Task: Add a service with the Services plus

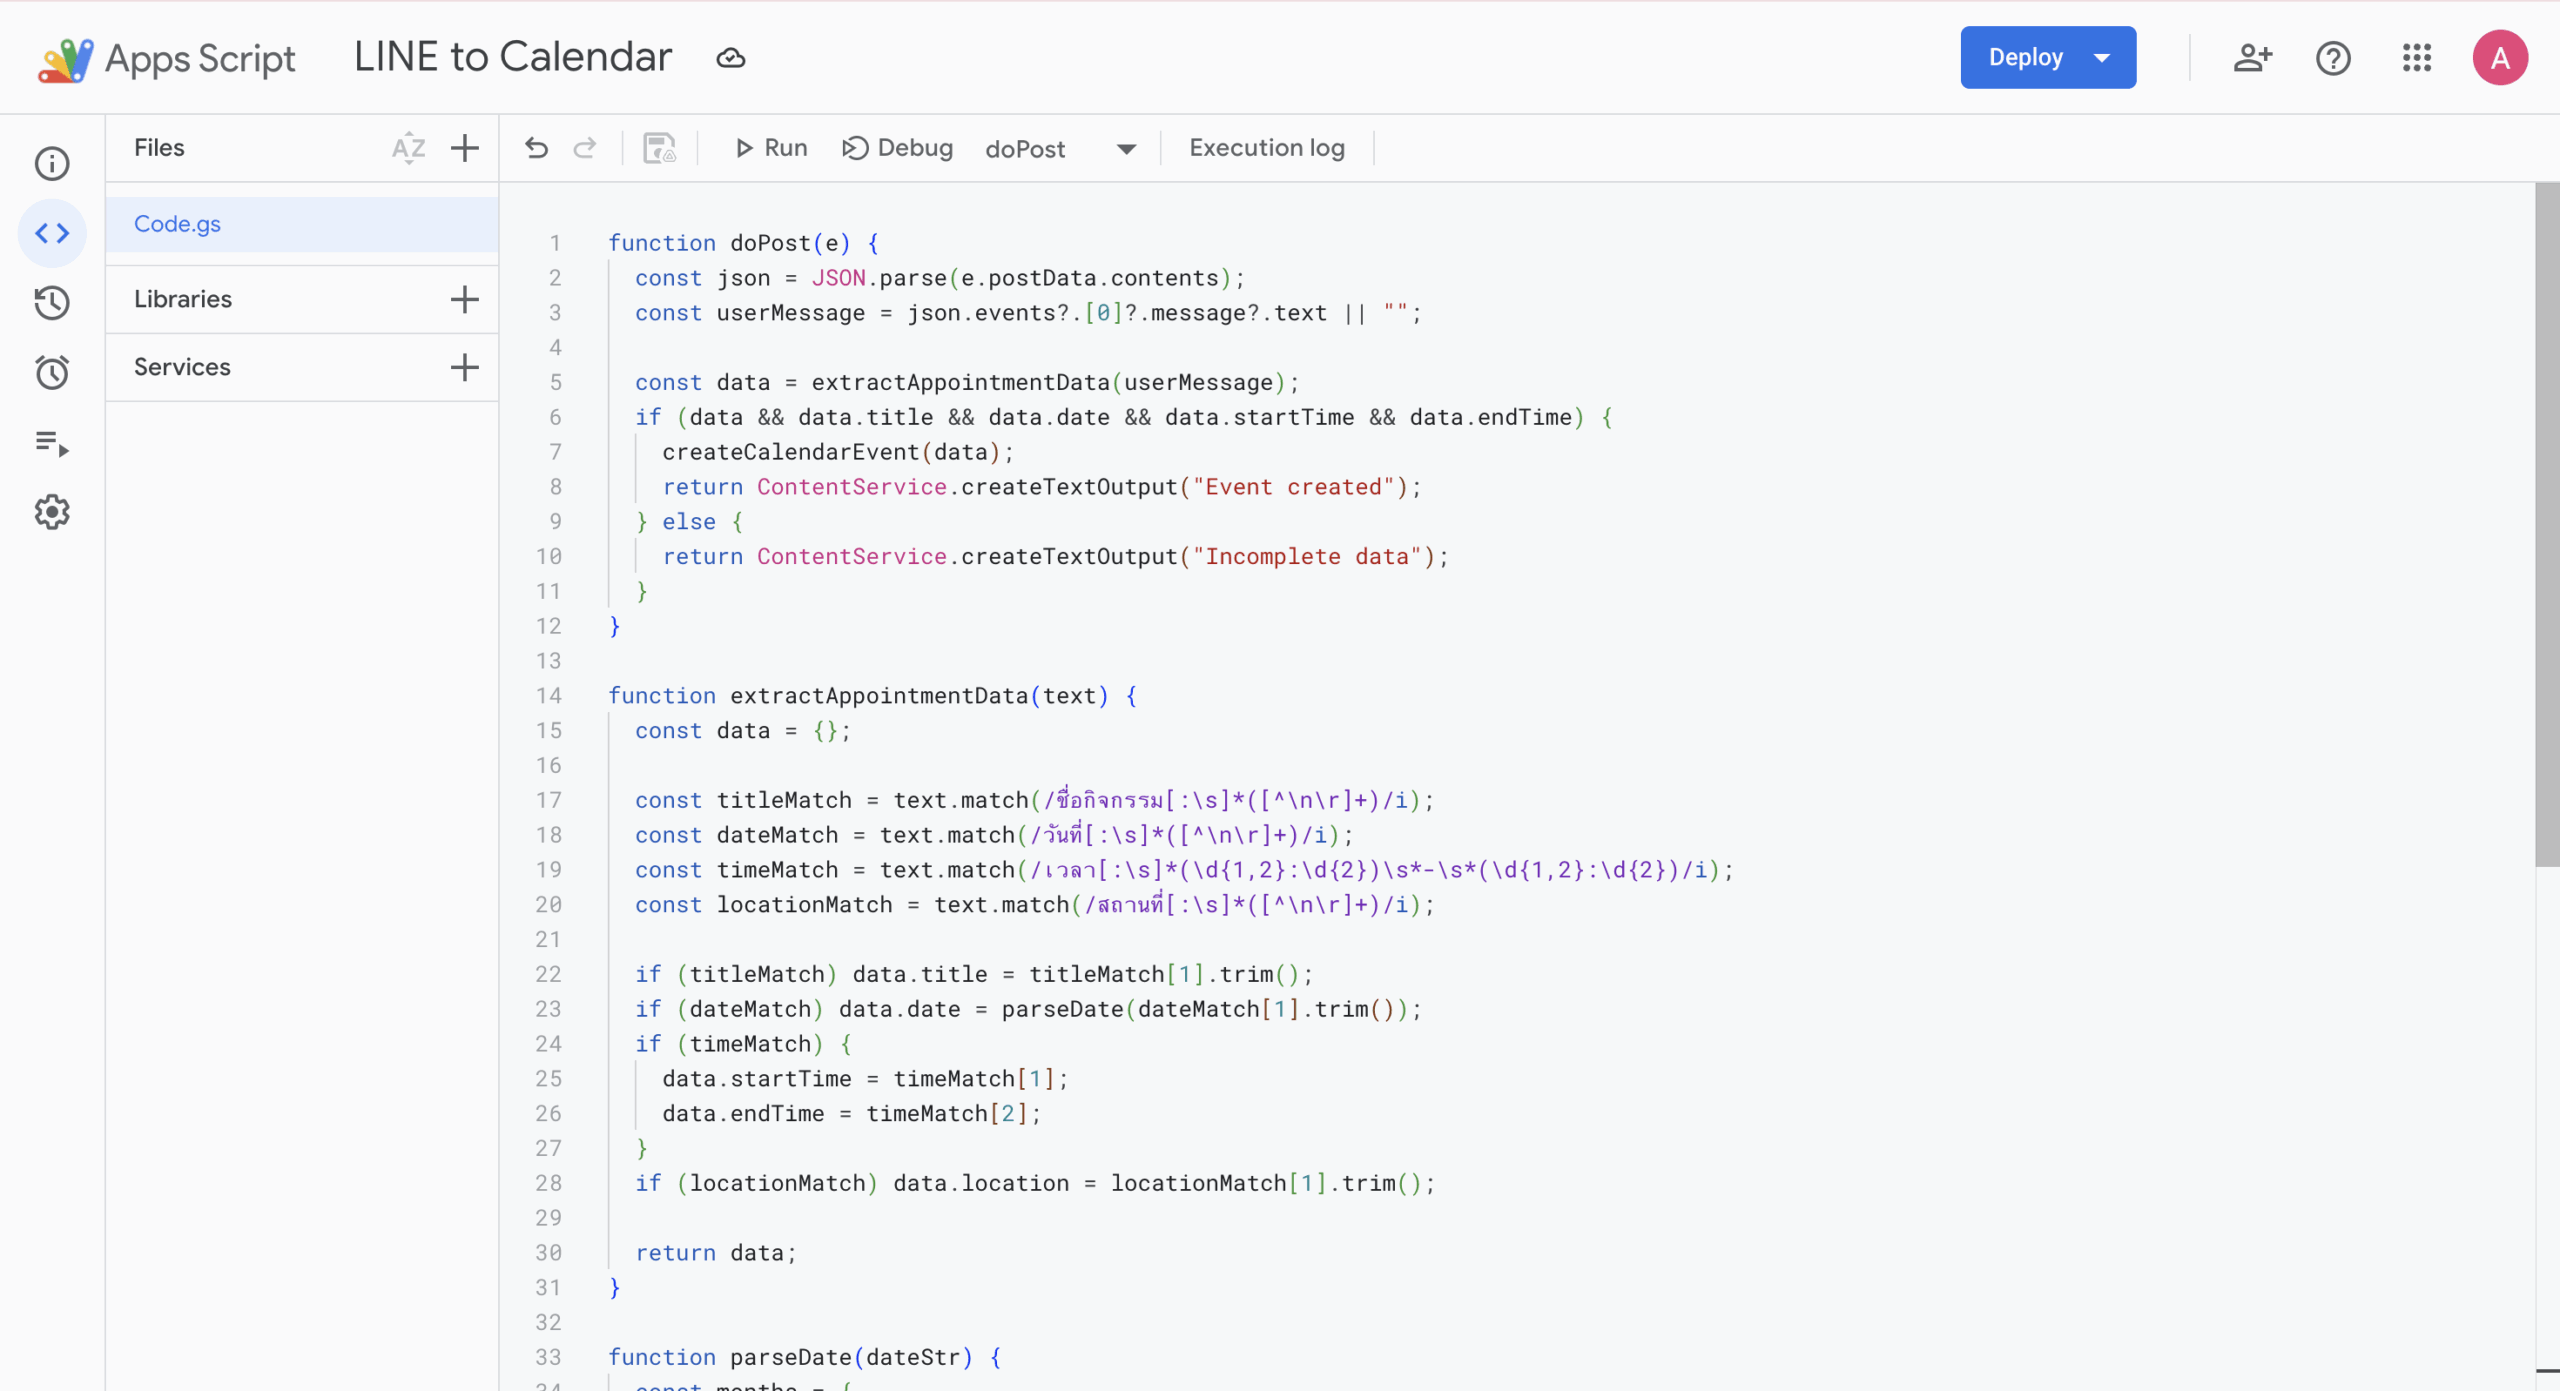Action: [464, 367]
